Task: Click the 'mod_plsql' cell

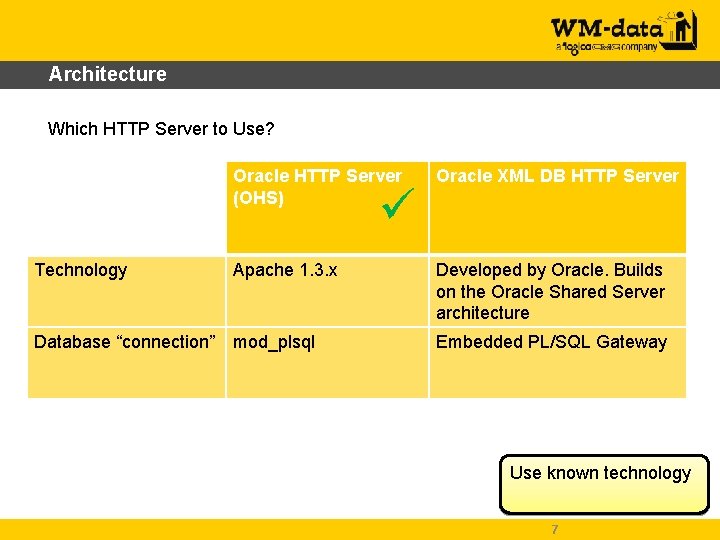Action: (x=327, y=363)
